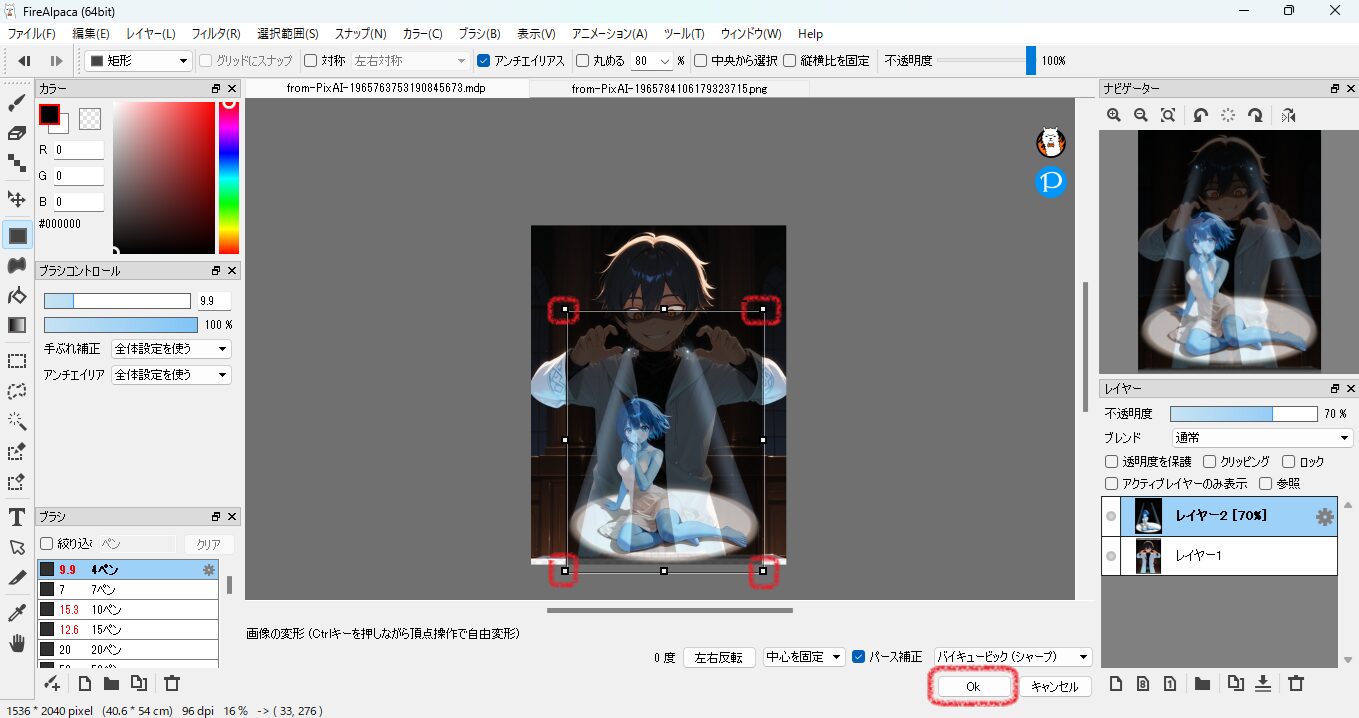Select the Text tool in the toolbar
Image resolution: width=1359 pixels, height=718 pixels.
[17, 517]
